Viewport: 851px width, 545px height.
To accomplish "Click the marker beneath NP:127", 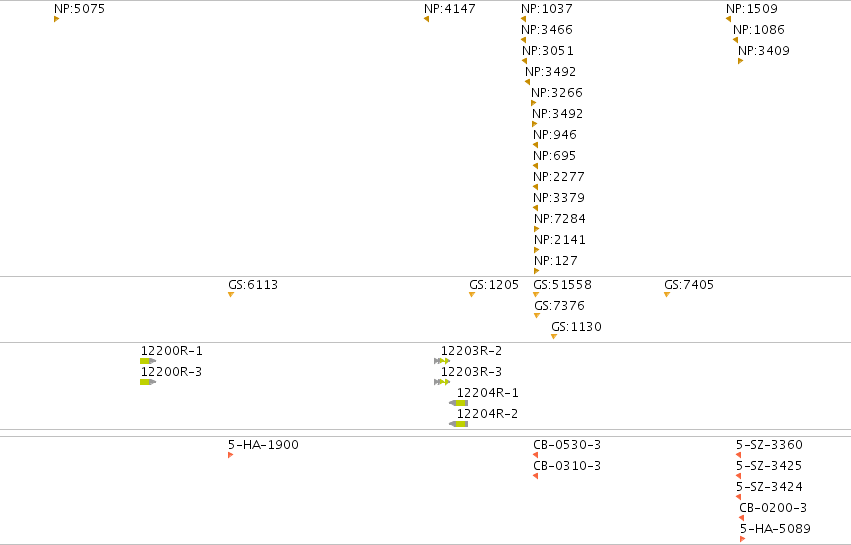I will pyautogui.click(x=537, y=271).
